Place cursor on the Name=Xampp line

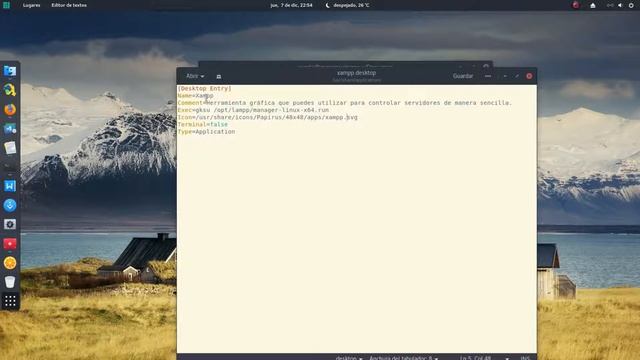[196, 96]
